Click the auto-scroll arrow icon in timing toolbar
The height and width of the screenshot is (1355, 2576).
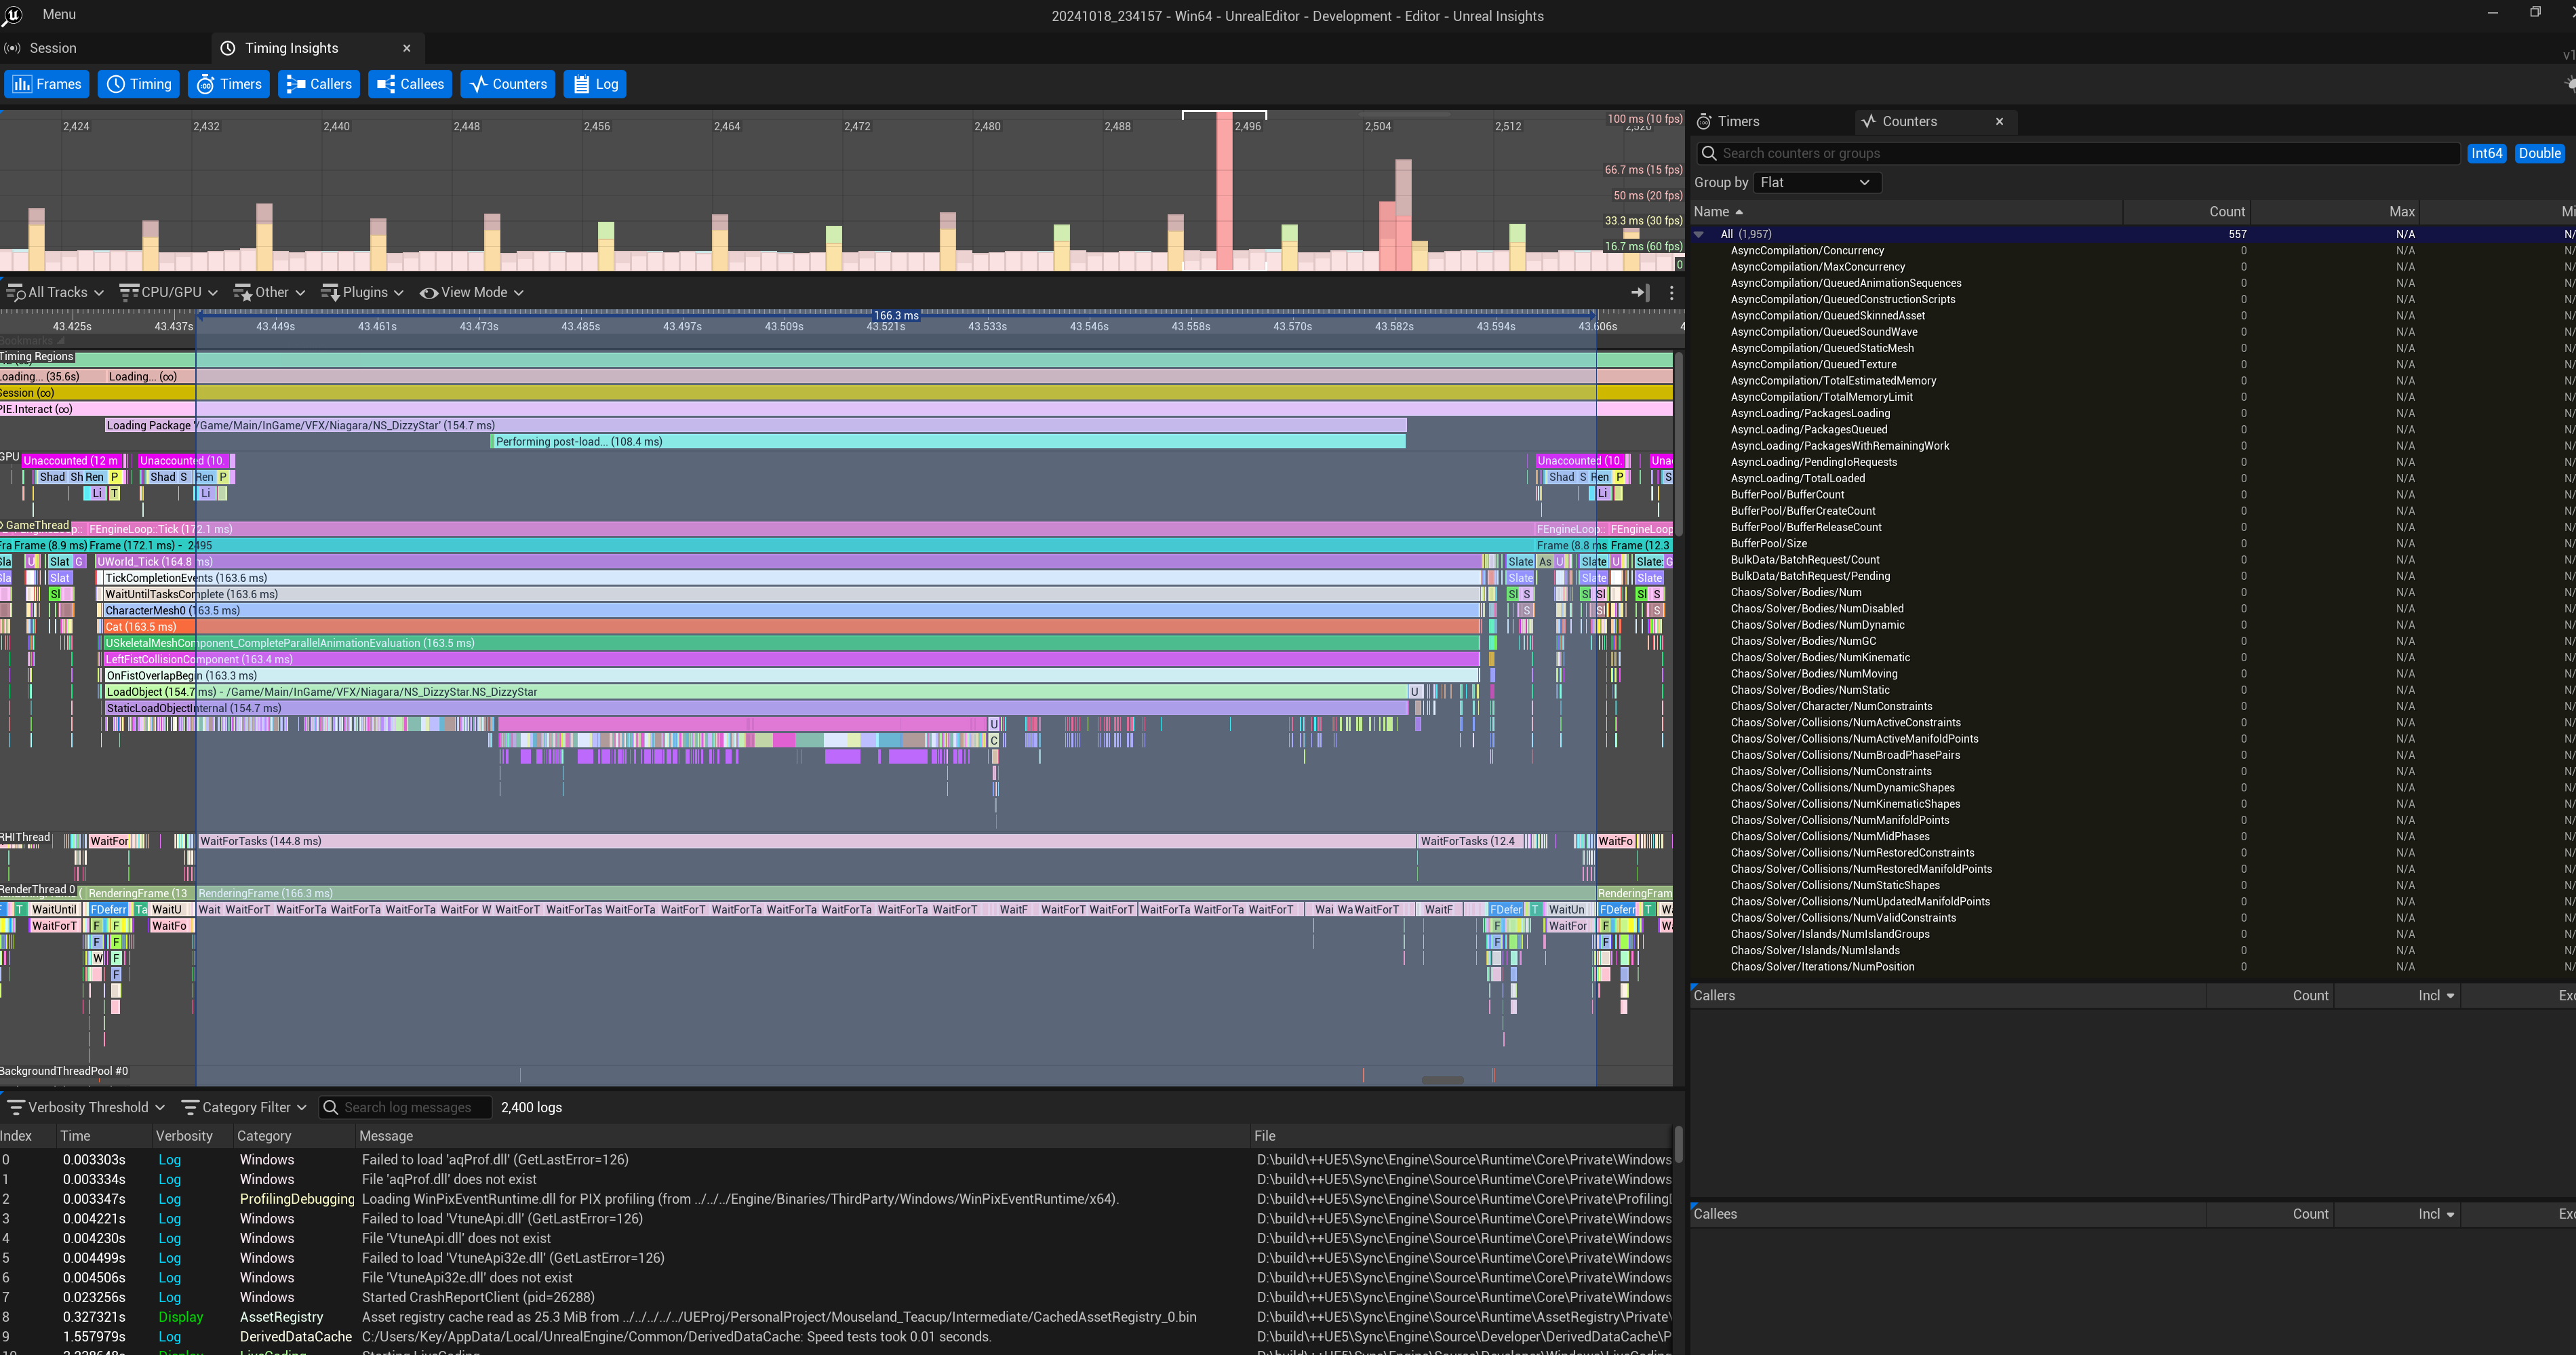point(1639,292)
